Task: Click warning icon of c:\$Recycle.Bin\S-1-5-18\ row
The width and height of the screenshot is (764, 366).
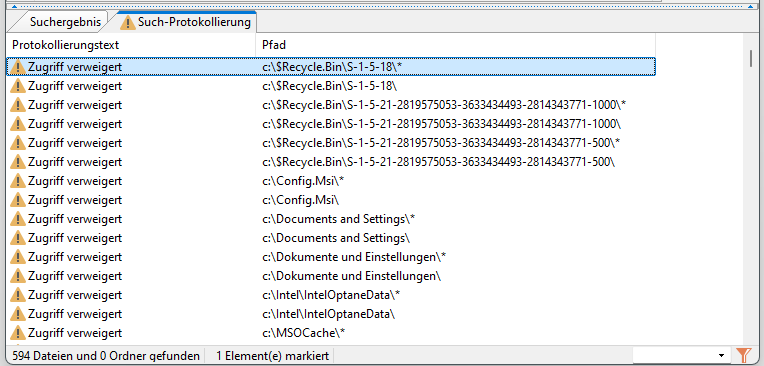Action: pos(18,86)
